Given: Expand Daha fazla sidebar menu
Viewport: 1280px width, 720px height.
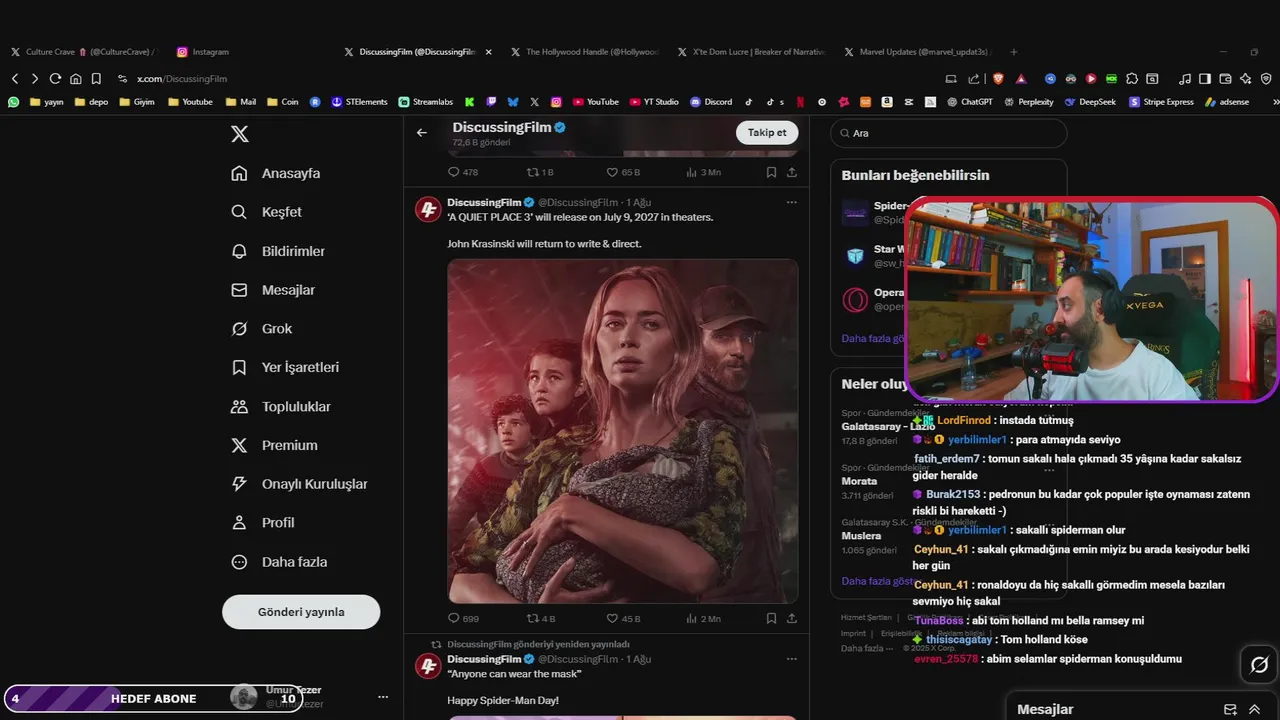Looking at the screenshot, I should (x=279, y=562).
